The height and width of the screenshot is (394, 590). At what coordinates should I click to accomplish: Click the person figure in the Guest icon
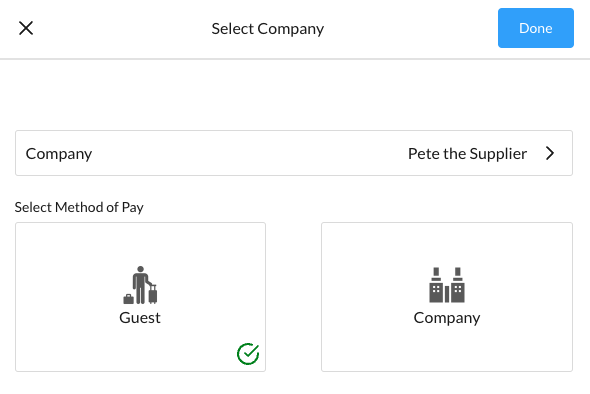pyautogui.click(x=140, y=285)
